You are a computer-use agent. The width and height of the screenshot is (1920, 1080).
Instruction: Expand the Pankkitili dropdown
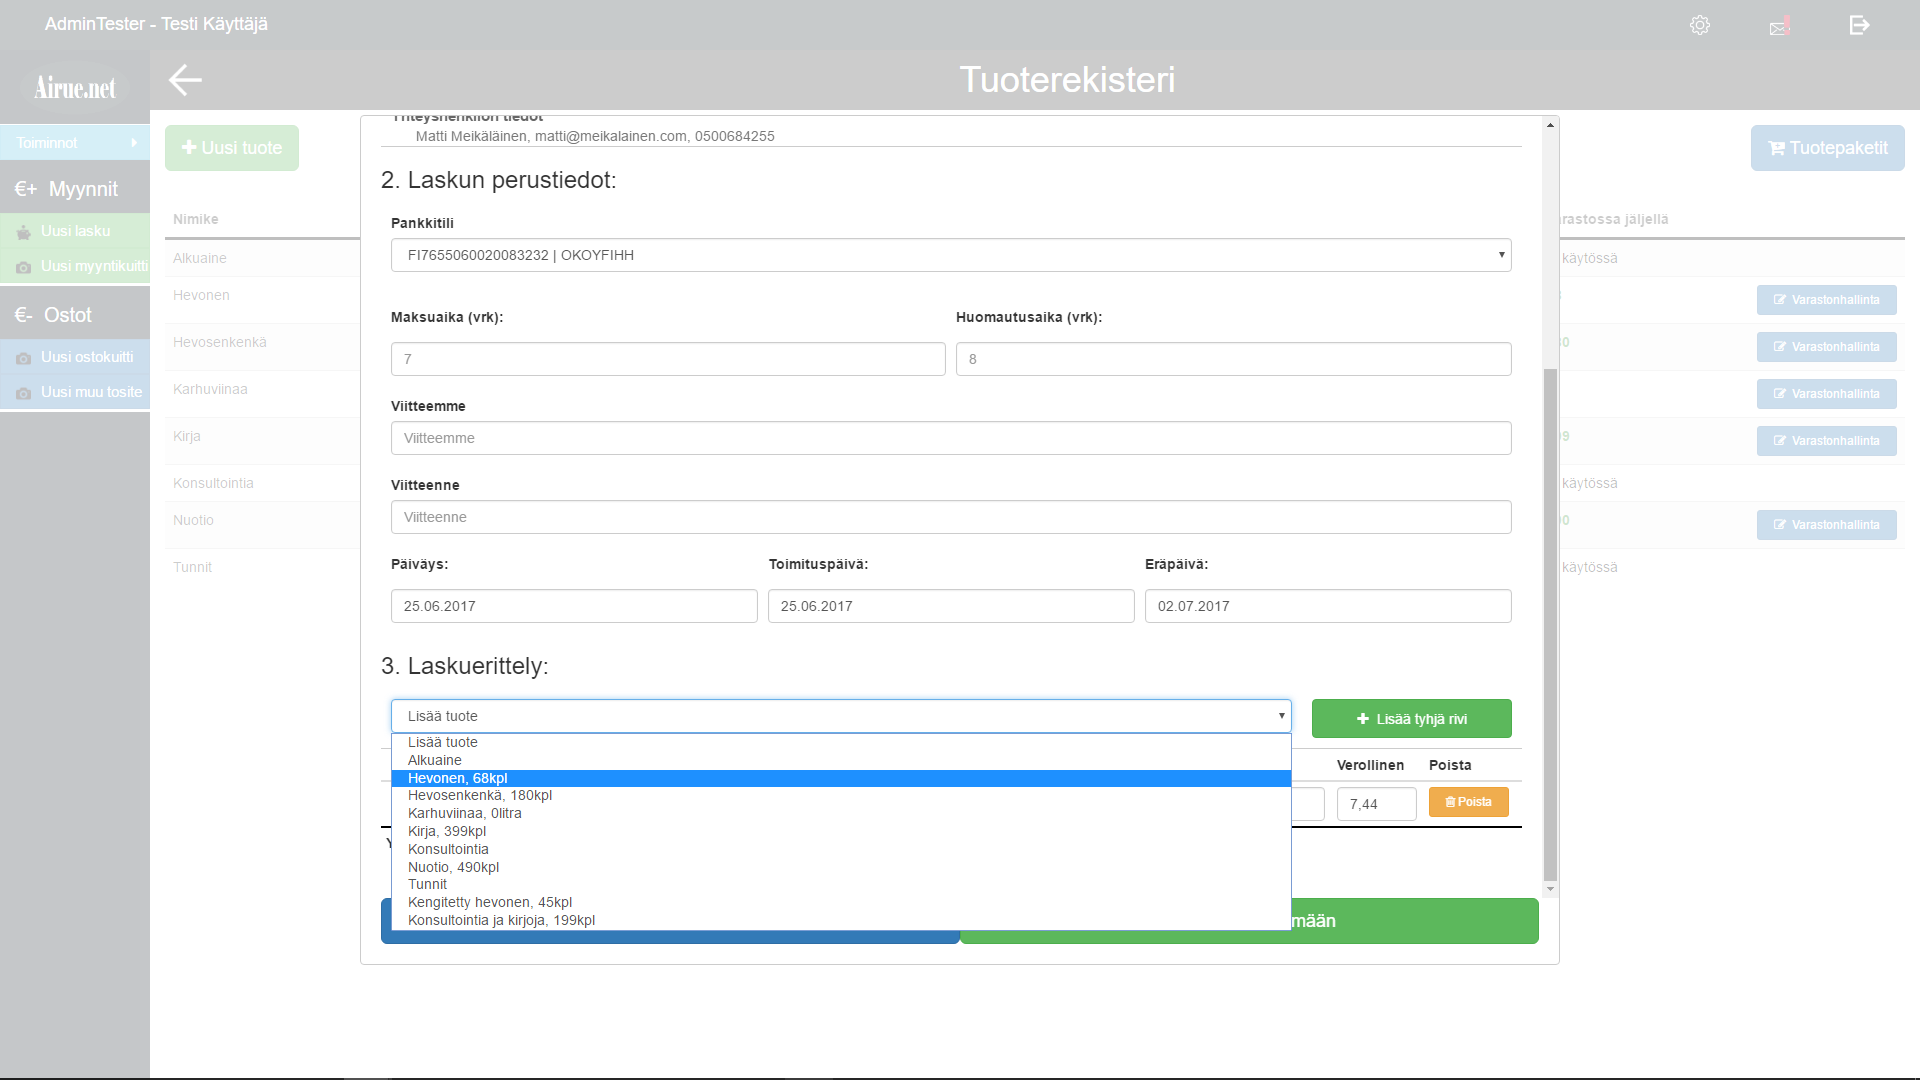pos(950,255)
